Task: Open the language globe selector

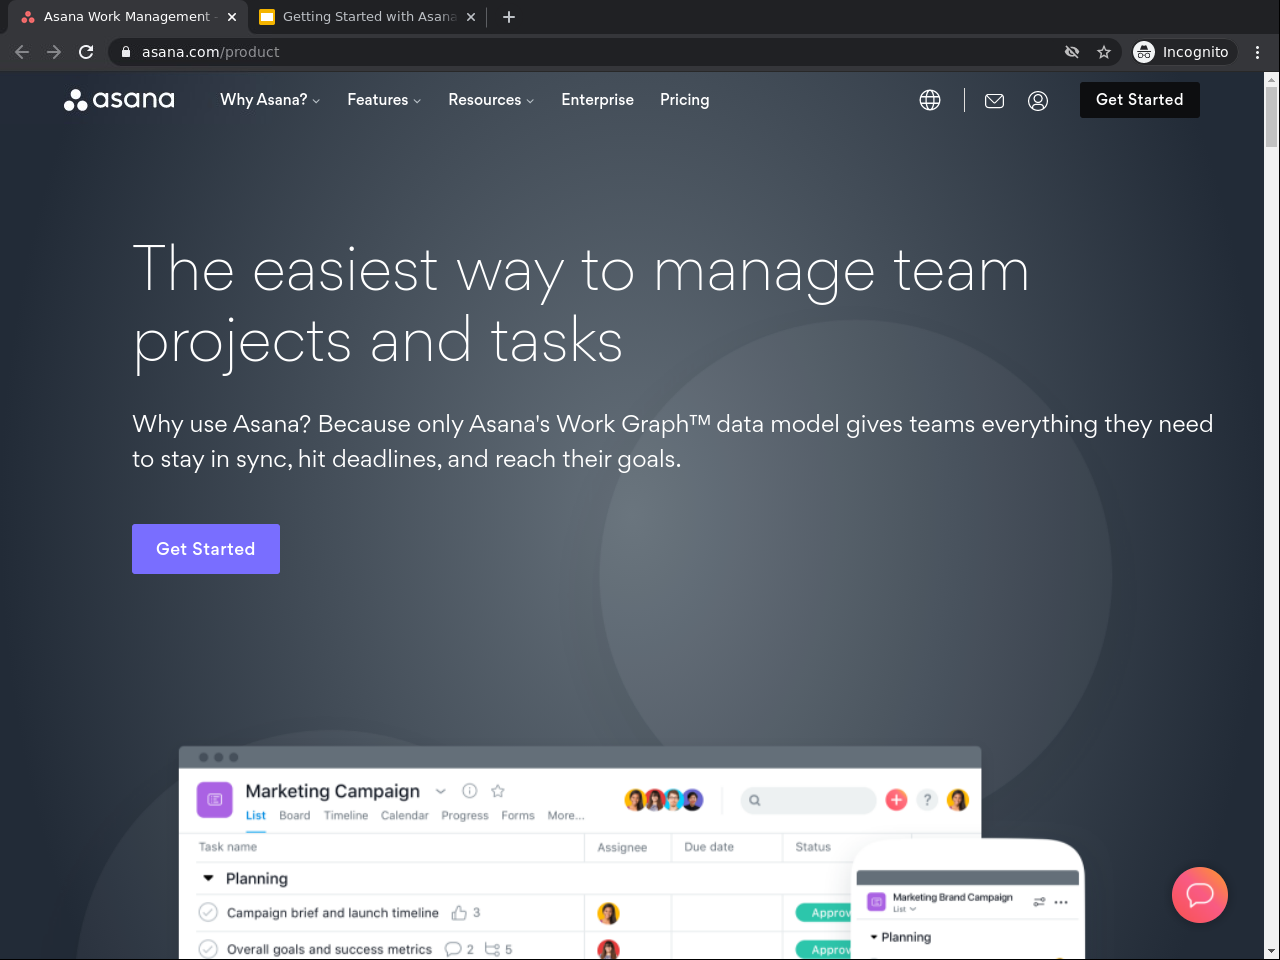Action: click(930, 100)
